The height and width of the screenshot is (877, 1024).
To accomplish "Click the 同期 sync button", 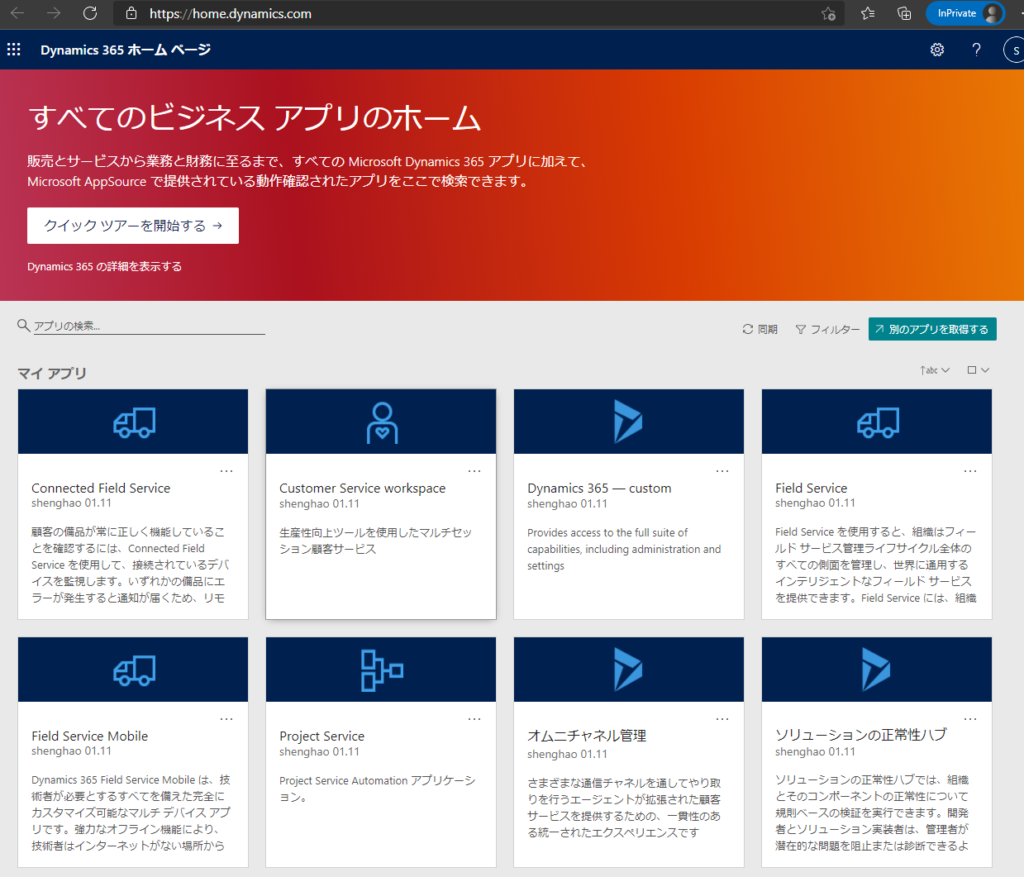I will [760, 329].
